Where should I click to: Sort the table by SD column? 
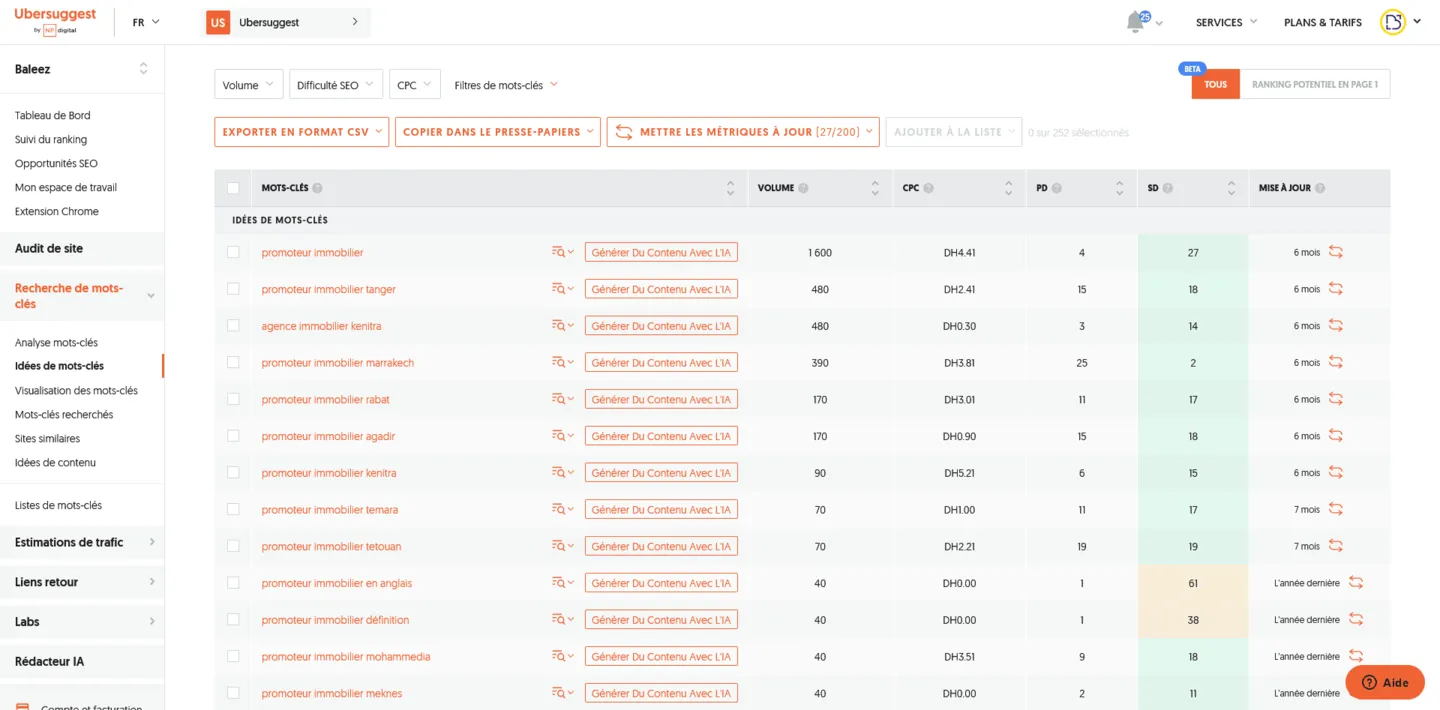click(1231, 188)
